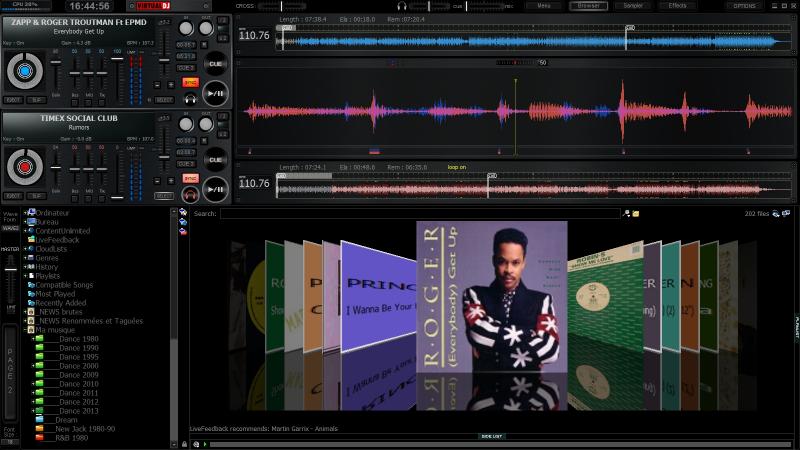The width and height of the screenshot is (800, 450).
Task: Click the lock icon below the folder tree
Action: pos(184,444)
